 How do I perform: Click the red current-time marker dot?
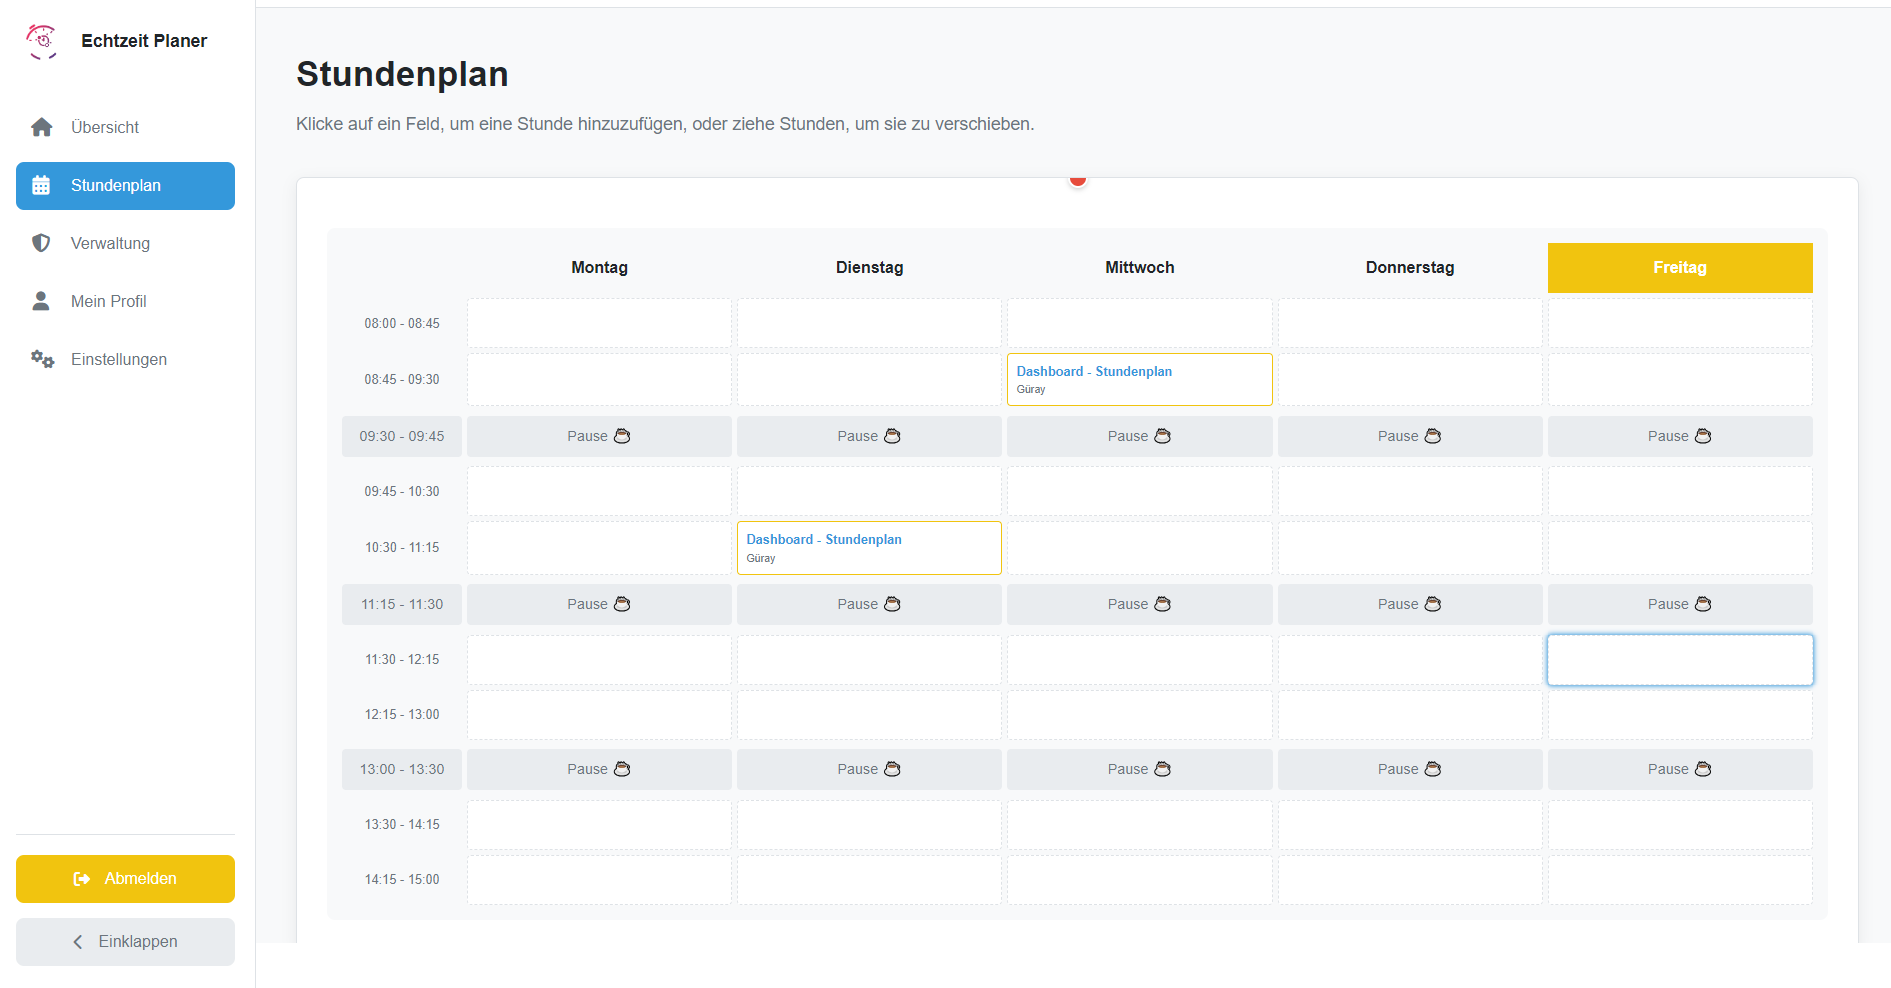click(x=1077, y=180)
